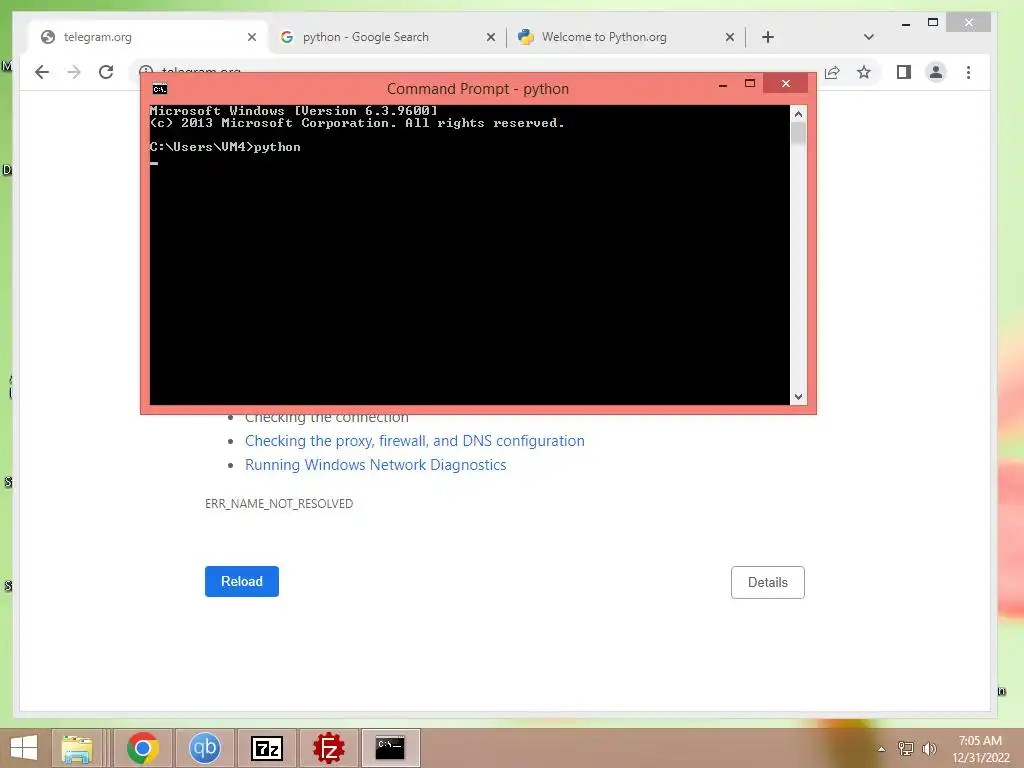Close the Command Prompt window

point(786,84)
